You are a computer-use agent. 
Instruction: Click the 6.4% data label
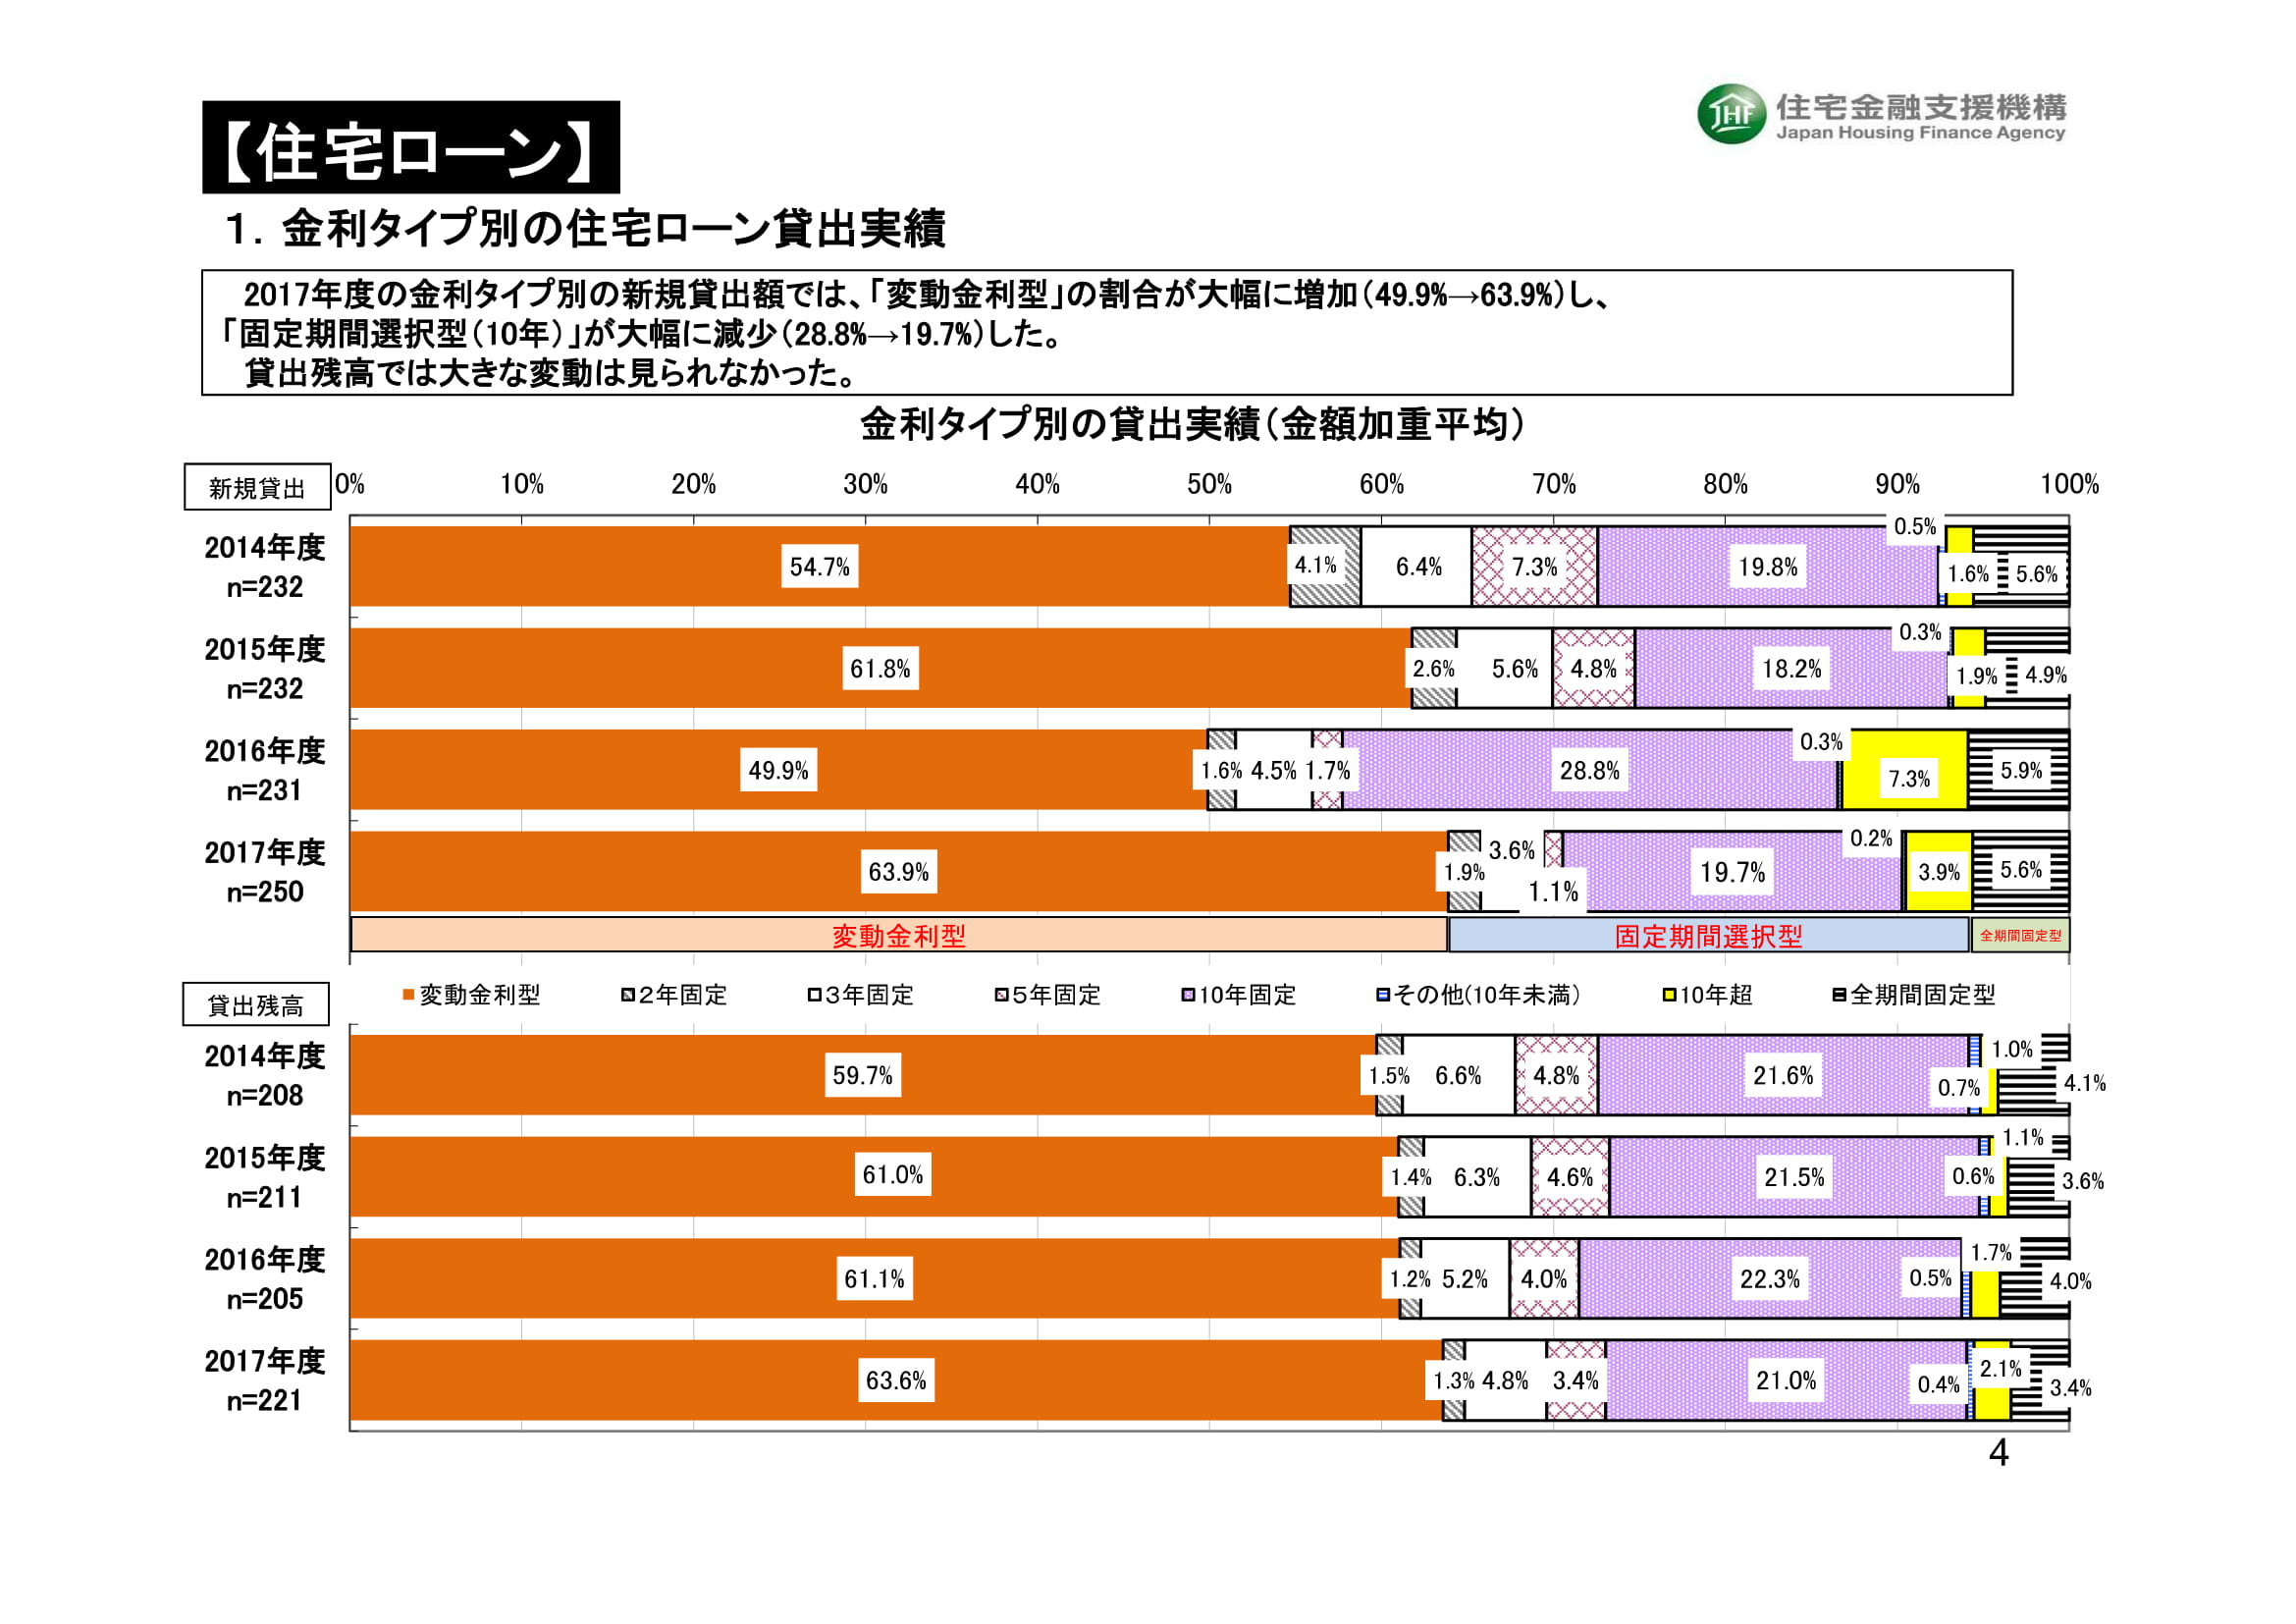pyautogui.click(x=1418, y=567)
